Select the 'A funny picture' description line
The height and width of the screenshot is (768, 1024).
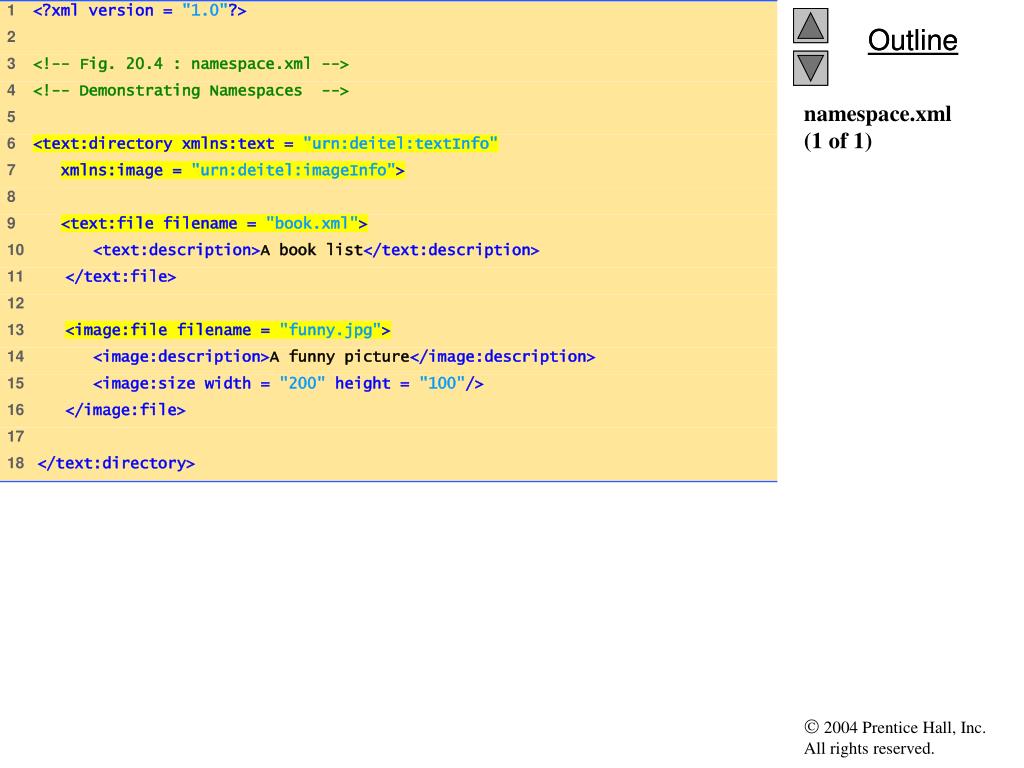click(344, 357)
